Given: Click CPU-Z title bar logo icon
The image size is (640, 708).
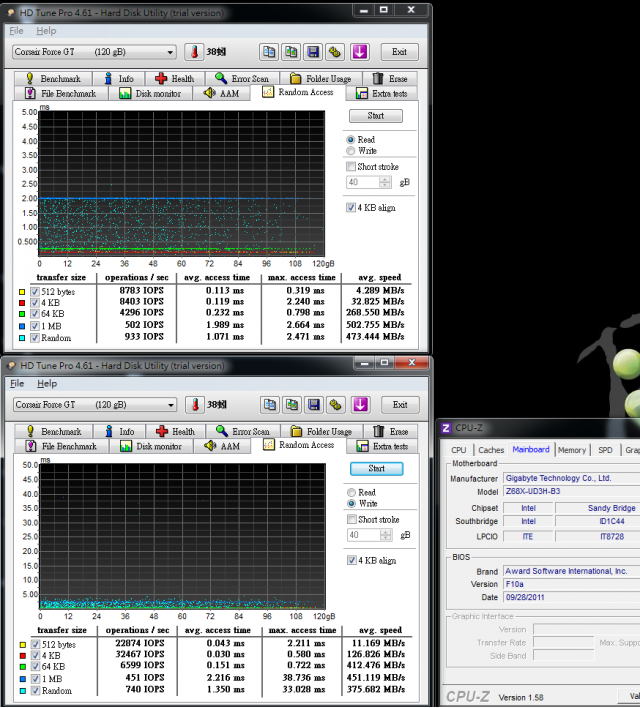Looking at the screenshot, I should (446, 428).
